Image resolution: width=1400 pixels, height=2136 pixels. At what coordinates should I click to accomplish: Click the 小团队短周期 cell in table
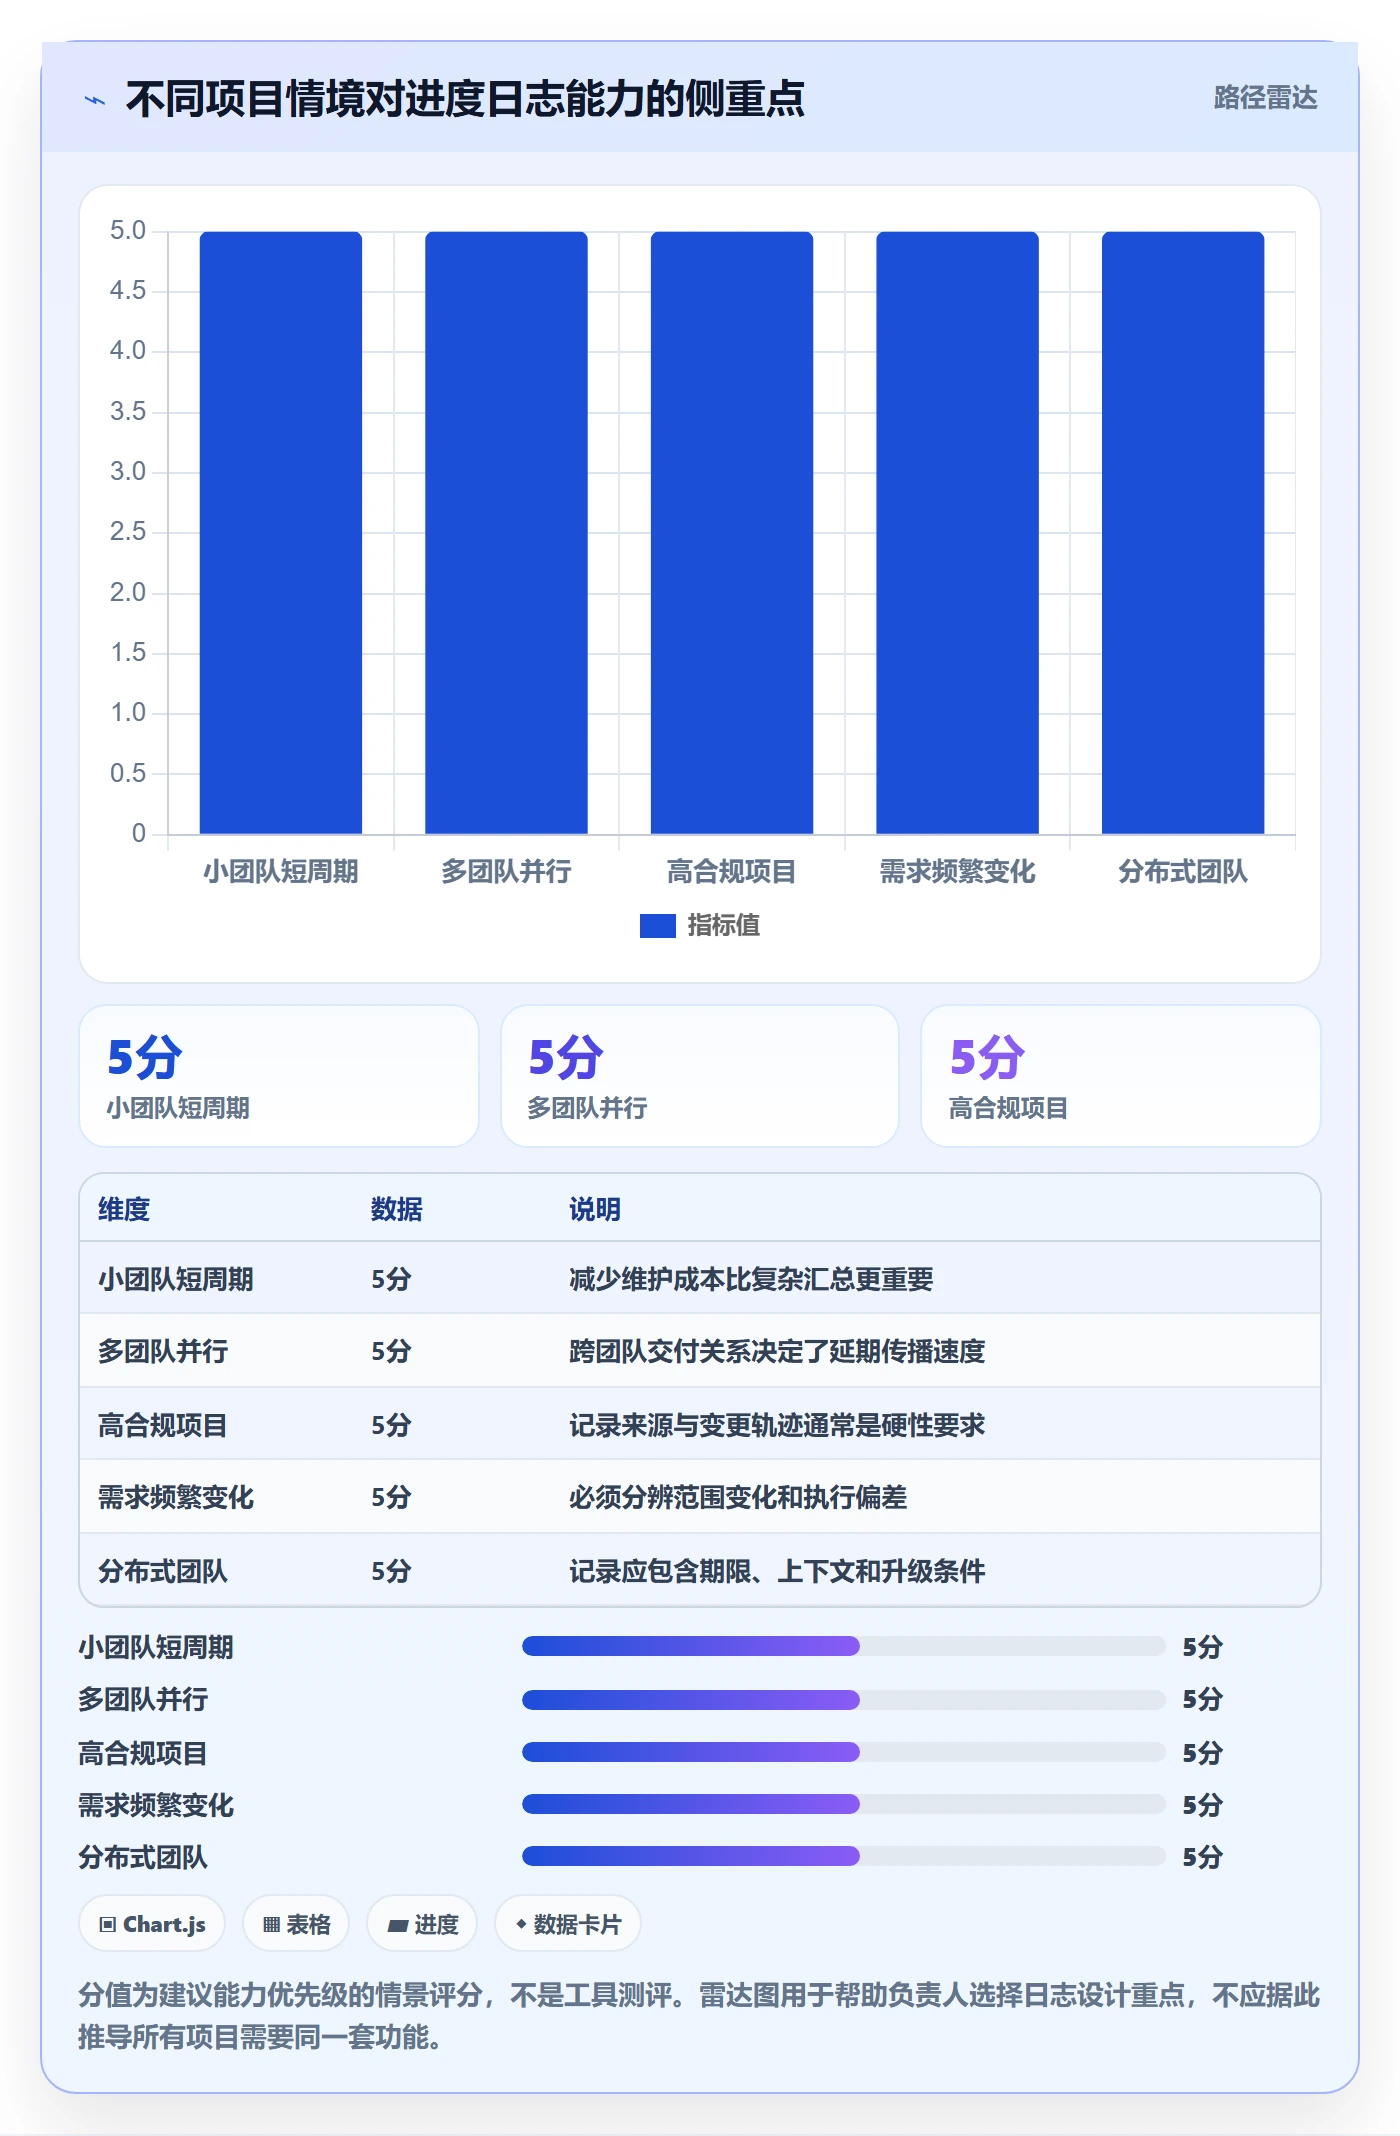(176, 1279)
